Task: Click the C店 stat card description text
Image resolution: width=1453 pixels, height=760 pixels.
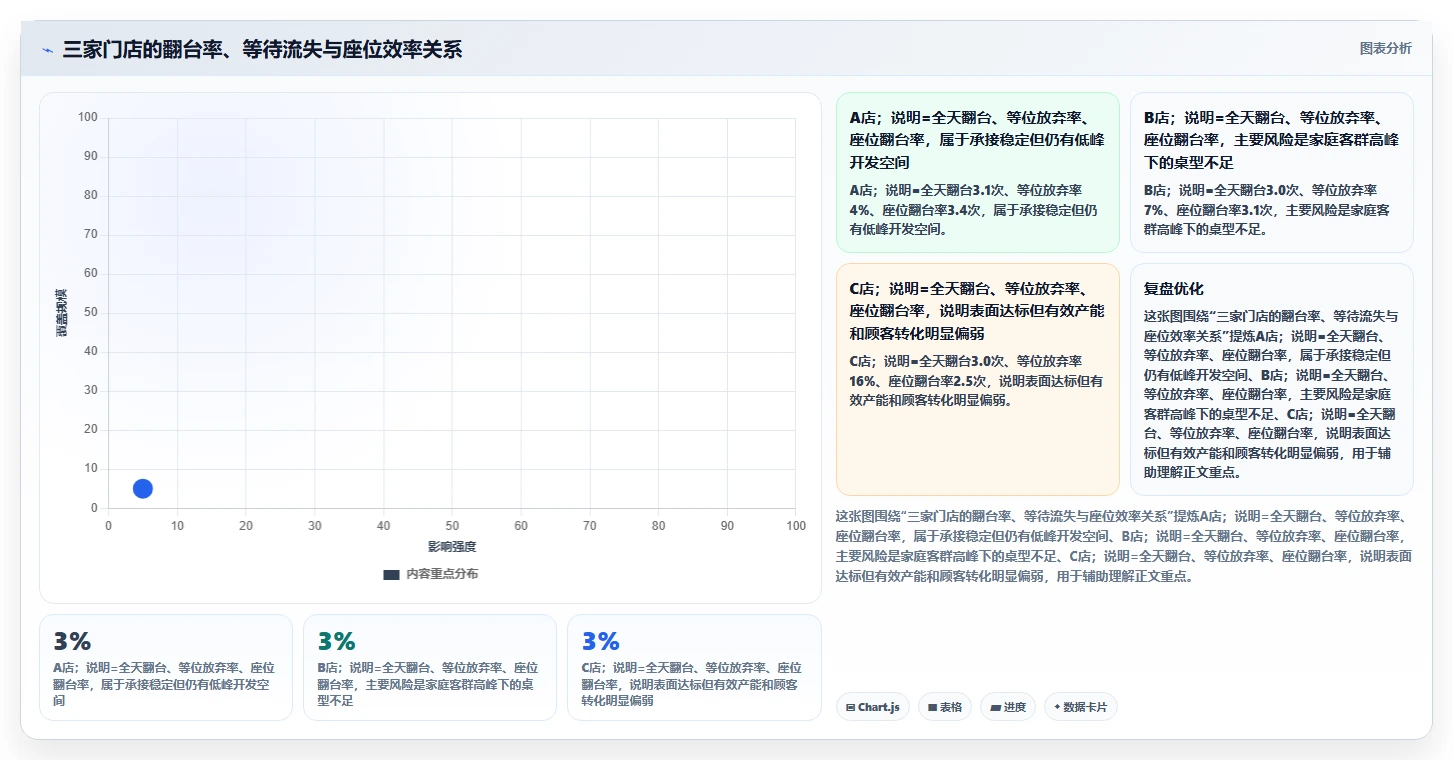Action: tap(693, 684)
